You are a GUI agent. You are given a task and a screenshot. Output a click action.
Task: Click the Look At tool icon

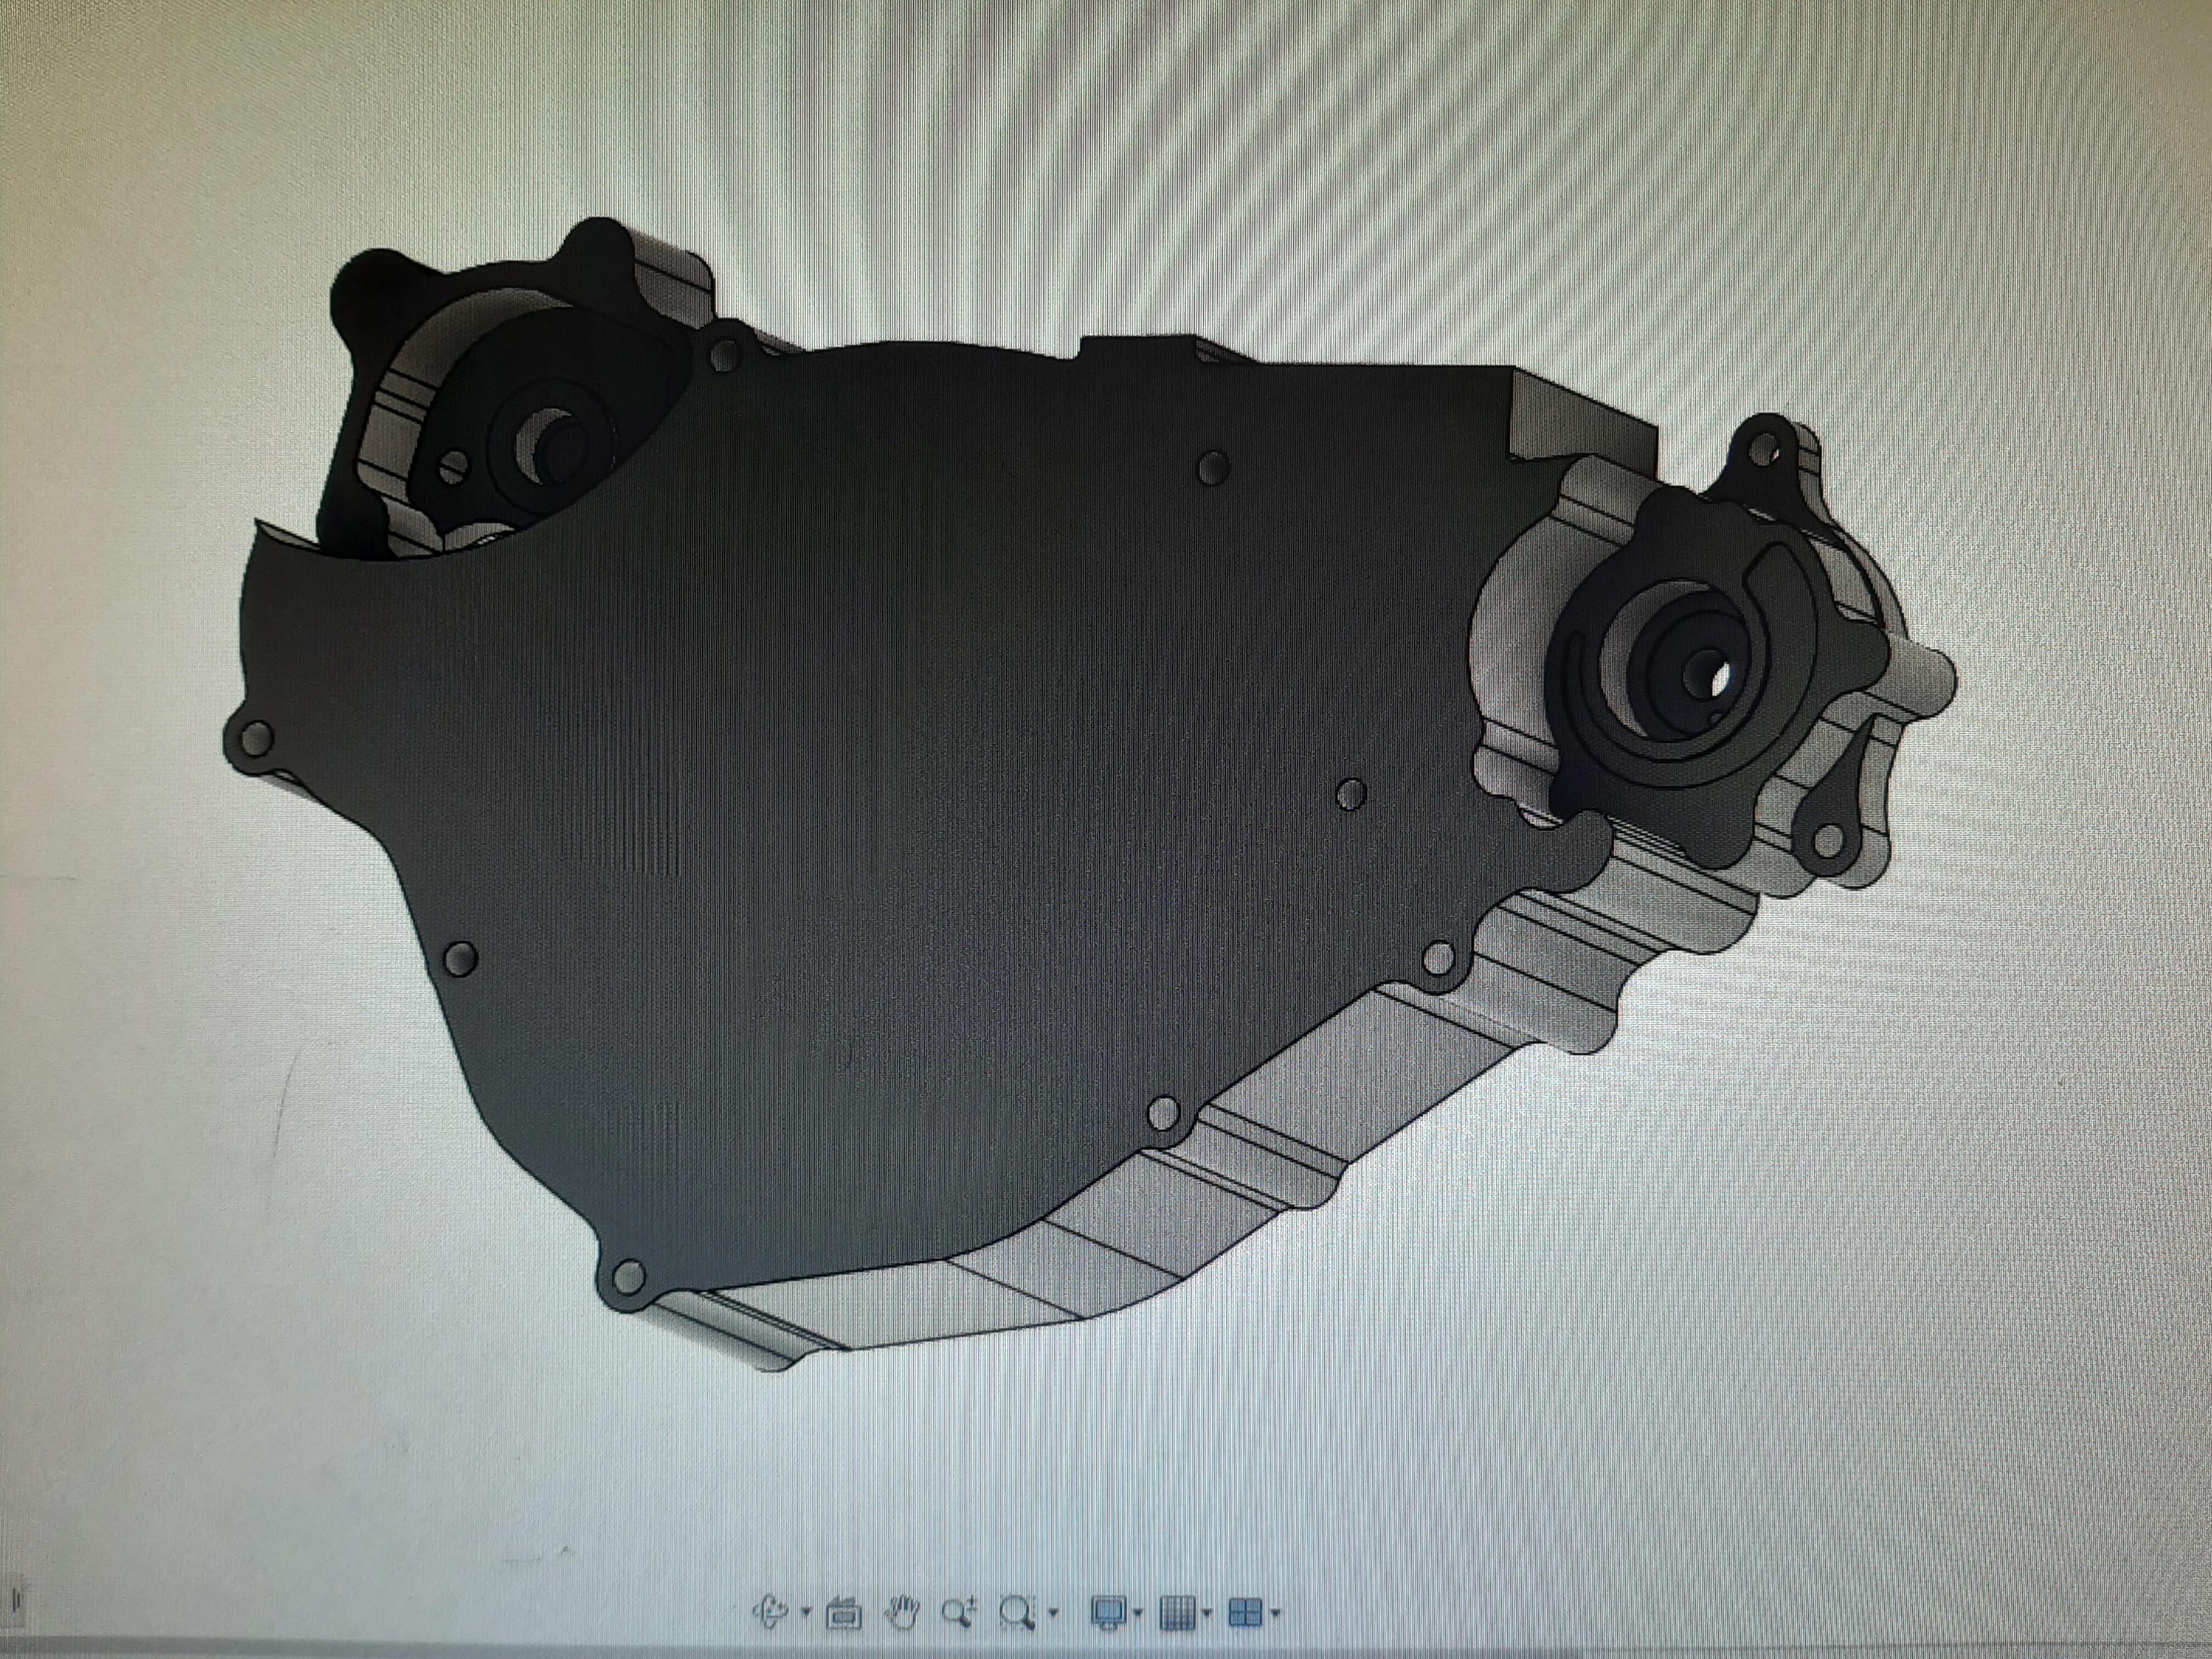(843, 1612)
